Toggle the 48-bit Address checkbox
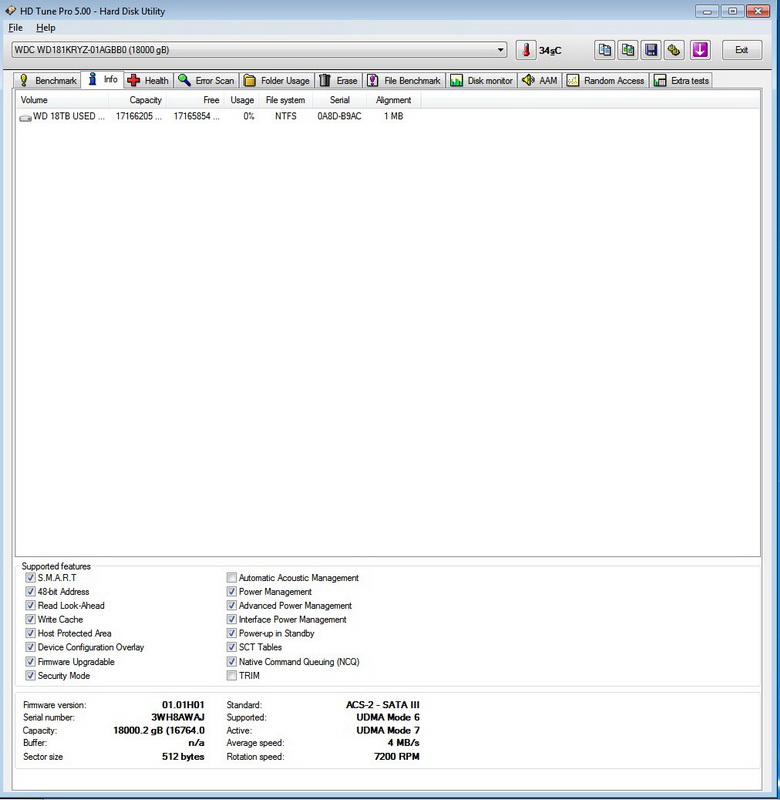Screen dimensions: 780x800 pos(31,592)
